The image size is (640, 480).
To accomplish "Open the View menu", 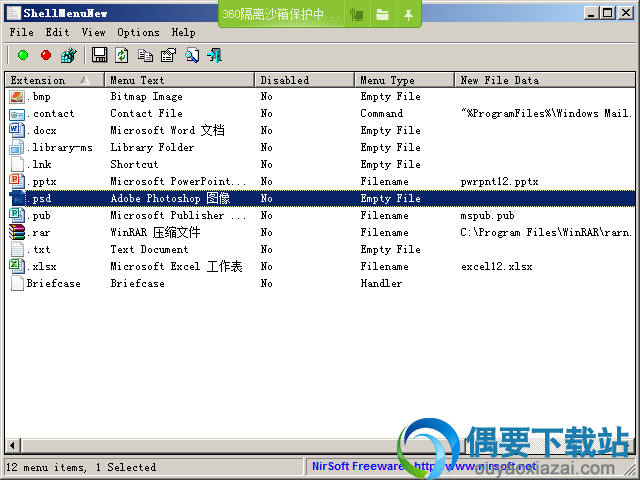I will 93,32.
